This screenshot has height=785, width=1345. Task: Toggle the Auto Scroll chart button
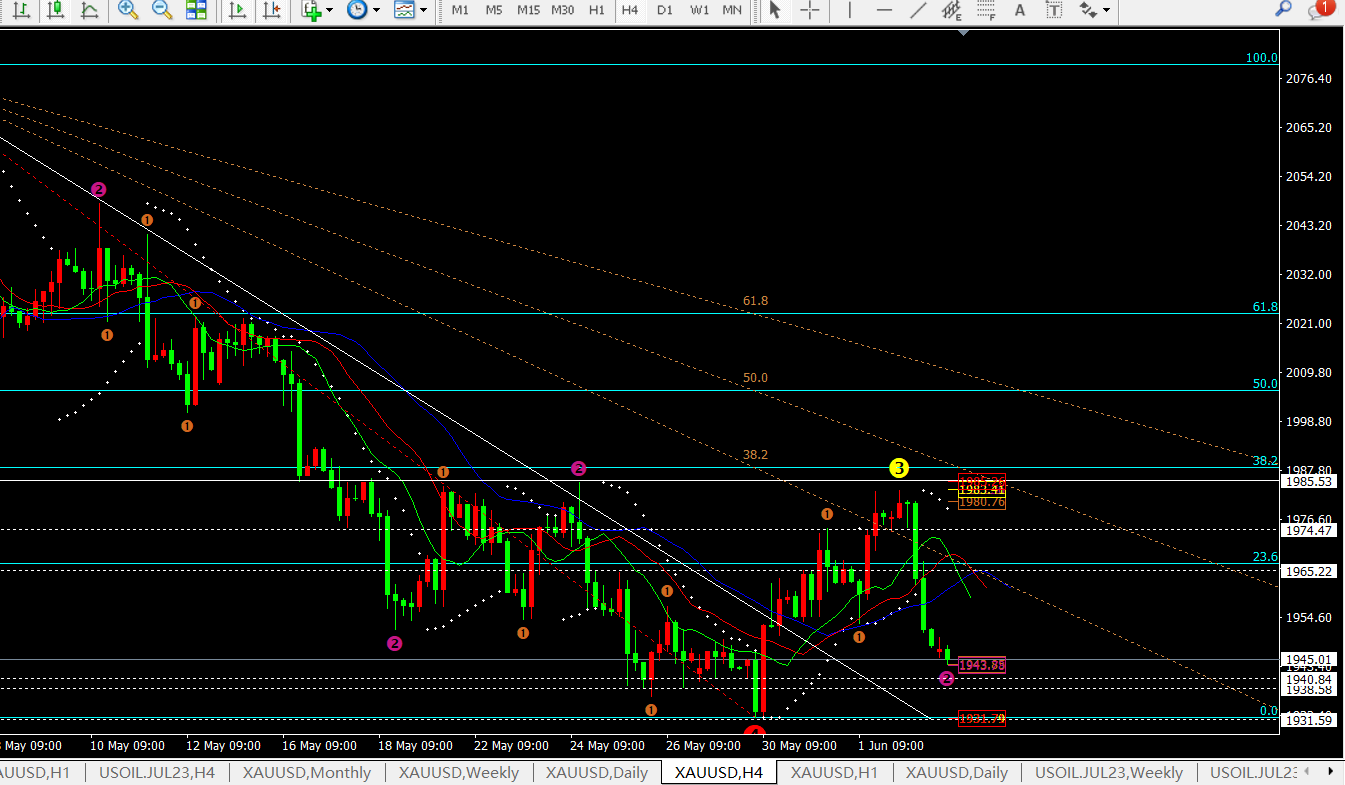[237, 10]
